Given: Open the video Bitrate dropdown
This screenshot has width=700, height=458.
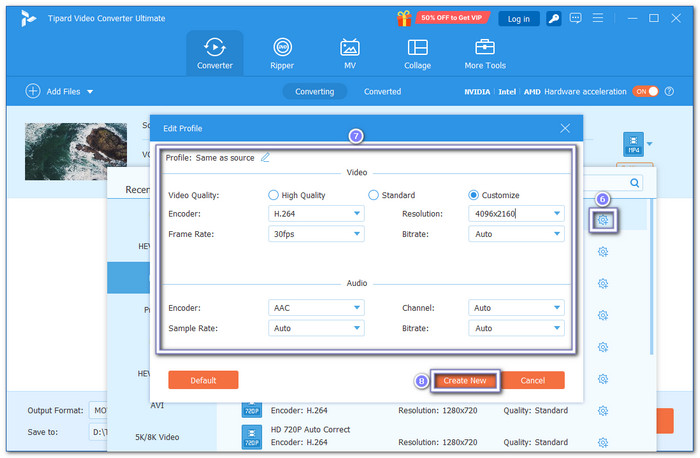Looking at the screenshot, I should click(516, 234).
